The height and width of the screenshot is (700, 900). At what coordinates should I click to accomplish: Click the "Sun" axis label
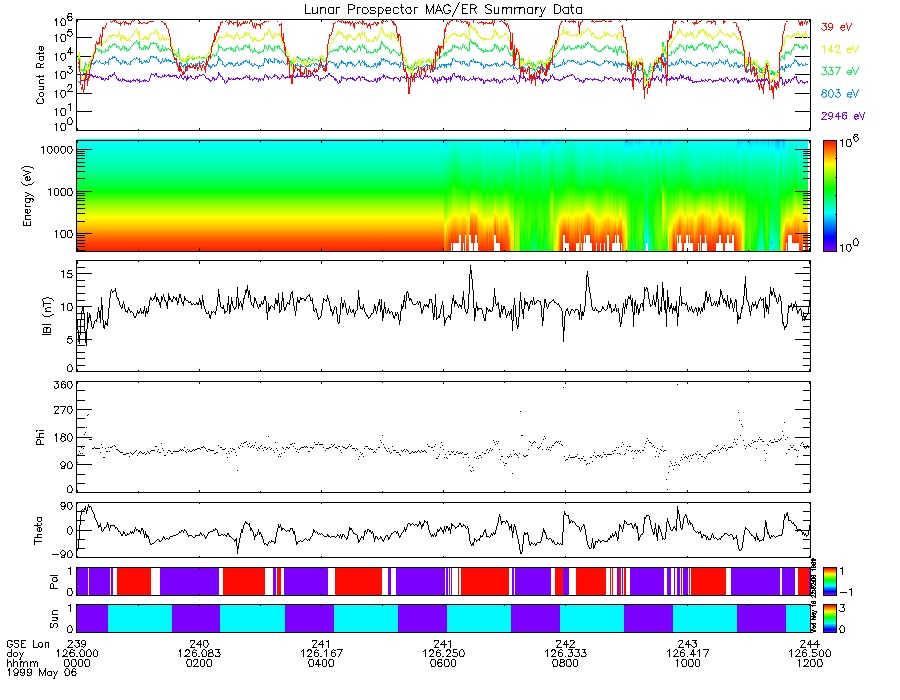[54, 619]
